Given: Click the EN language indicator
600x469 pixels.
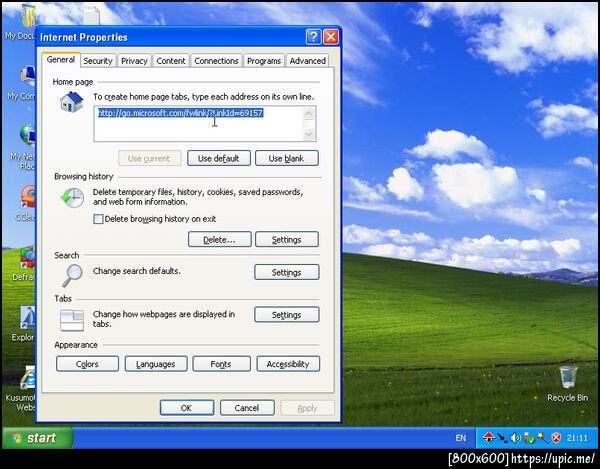Looking at the screenshot, I should tap(461, 438).
